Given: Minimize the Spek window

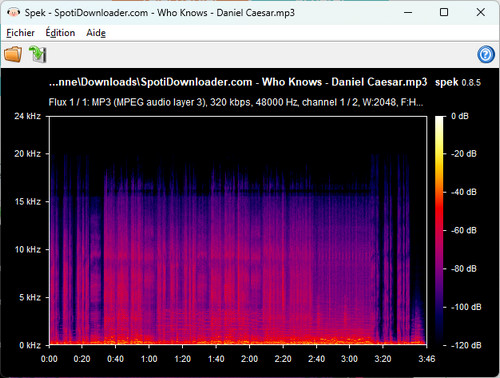Looking at the screenshot, I should (408, 13).
